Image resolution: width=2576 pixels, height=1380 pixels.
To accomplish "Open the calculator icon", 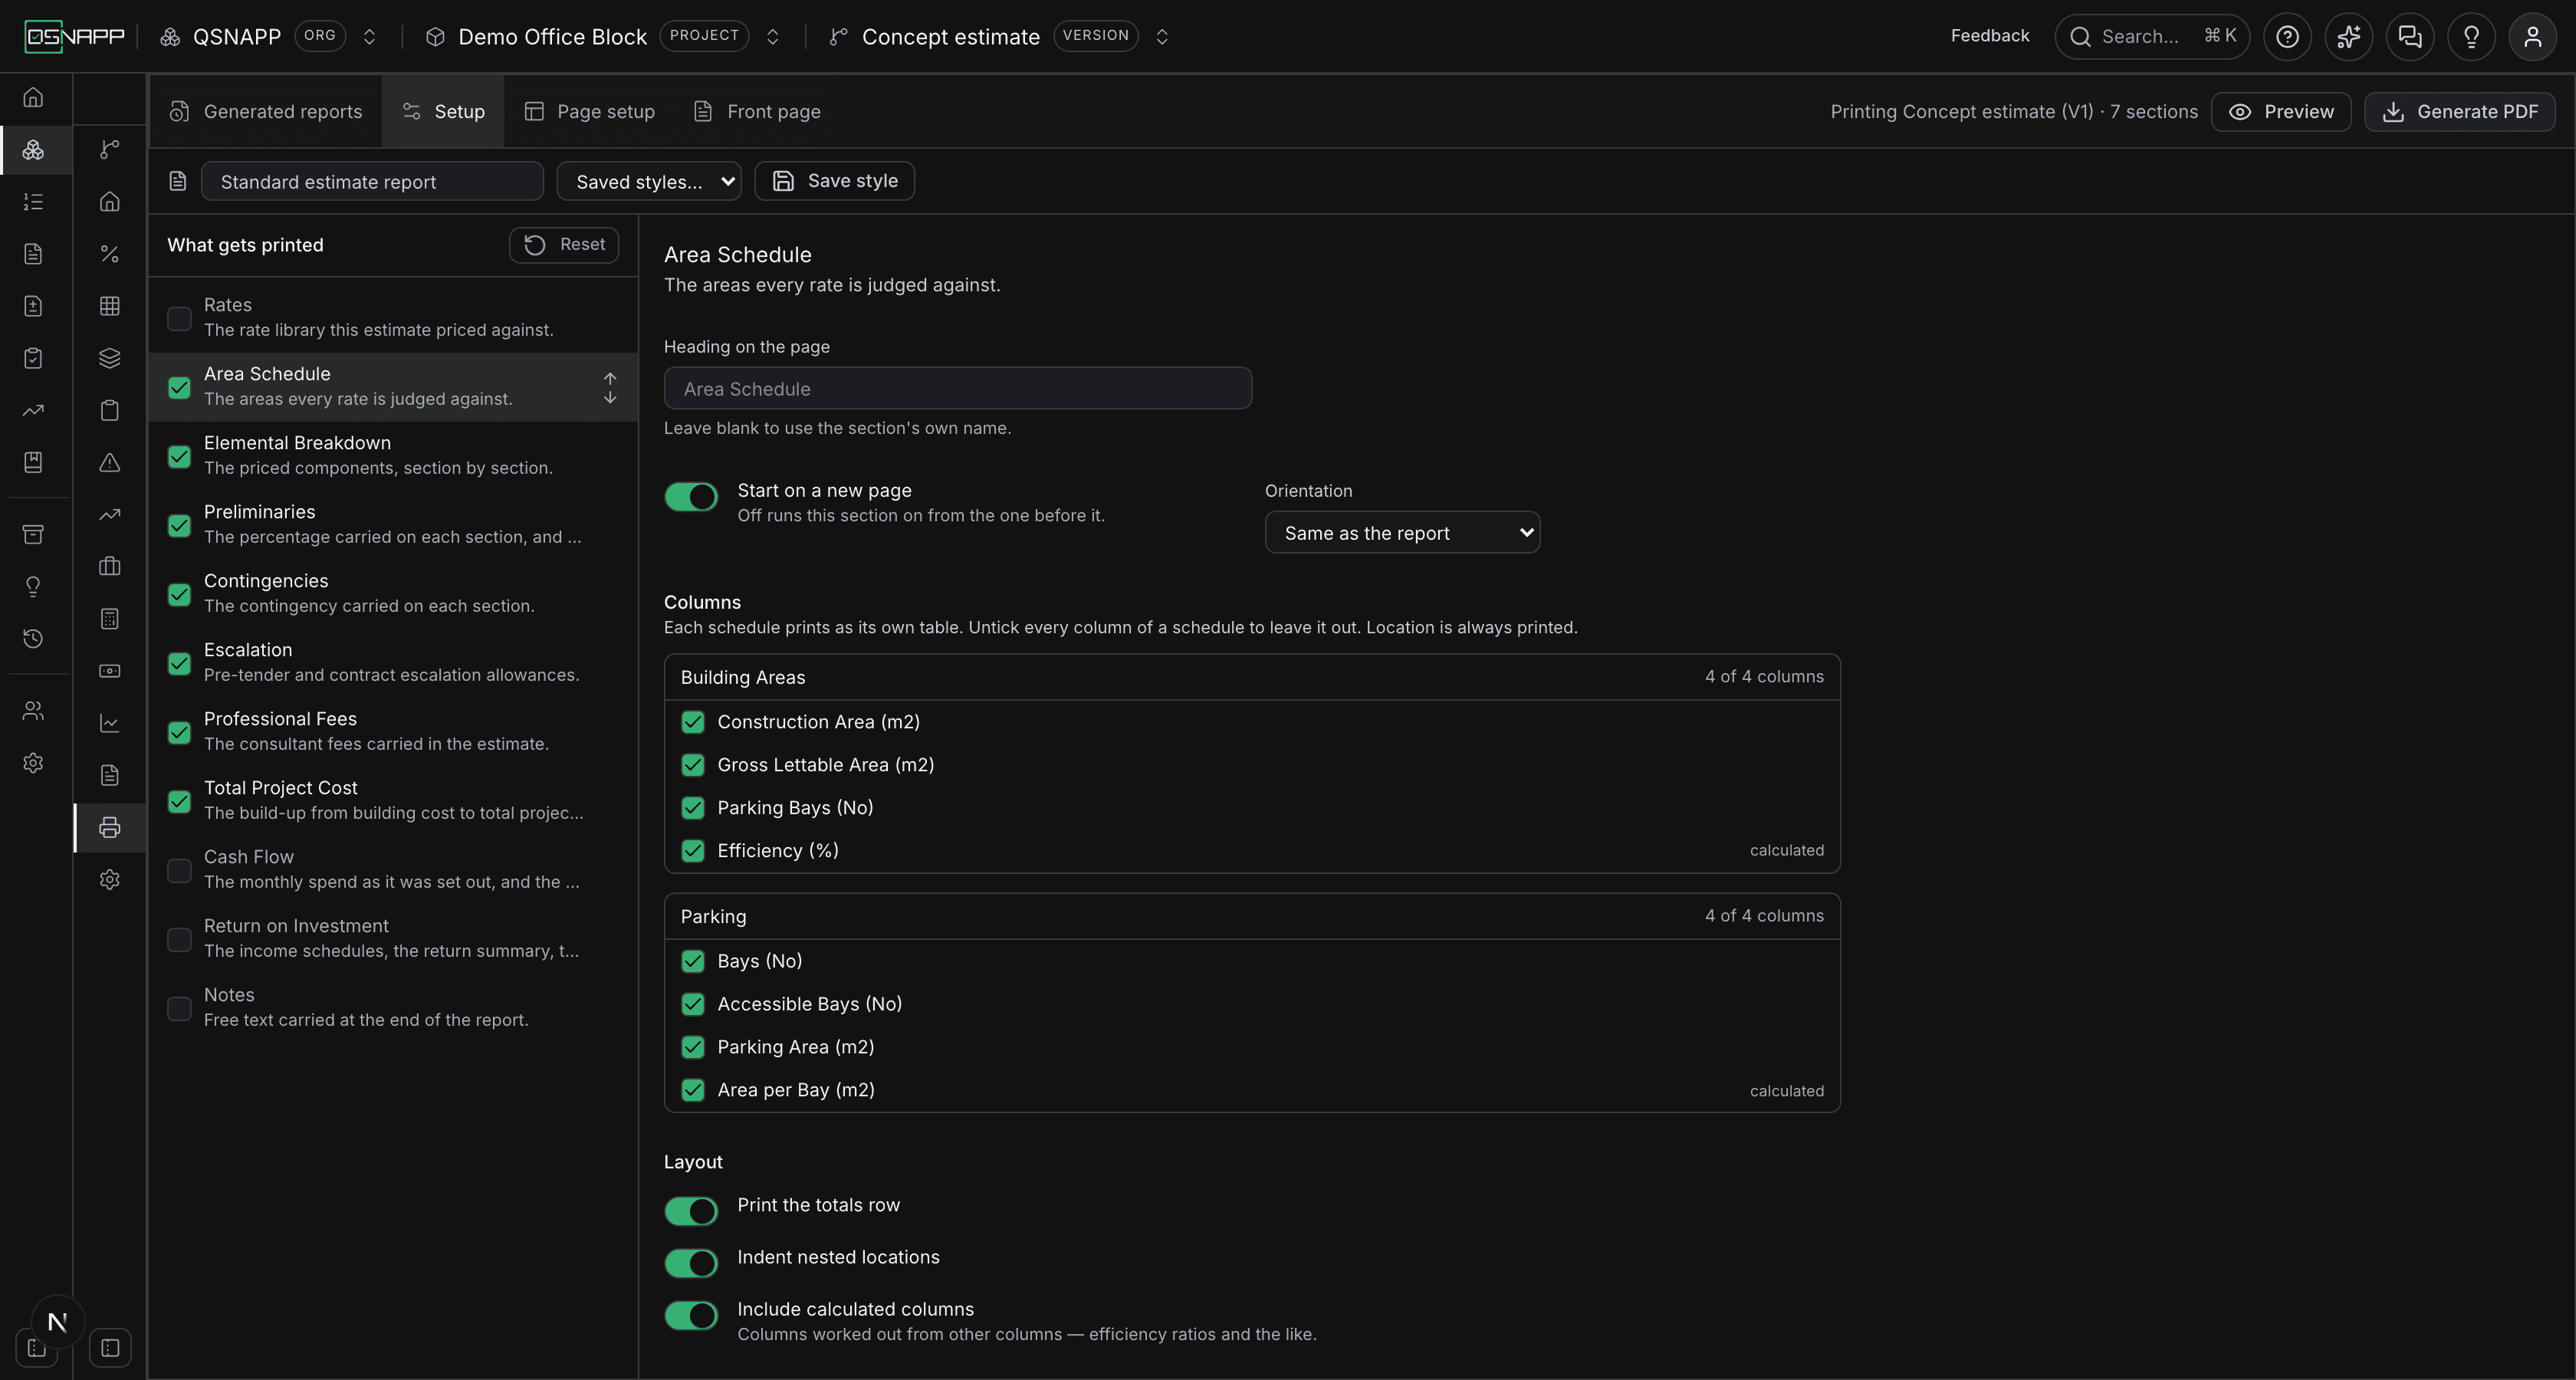I will pos(110,619).
